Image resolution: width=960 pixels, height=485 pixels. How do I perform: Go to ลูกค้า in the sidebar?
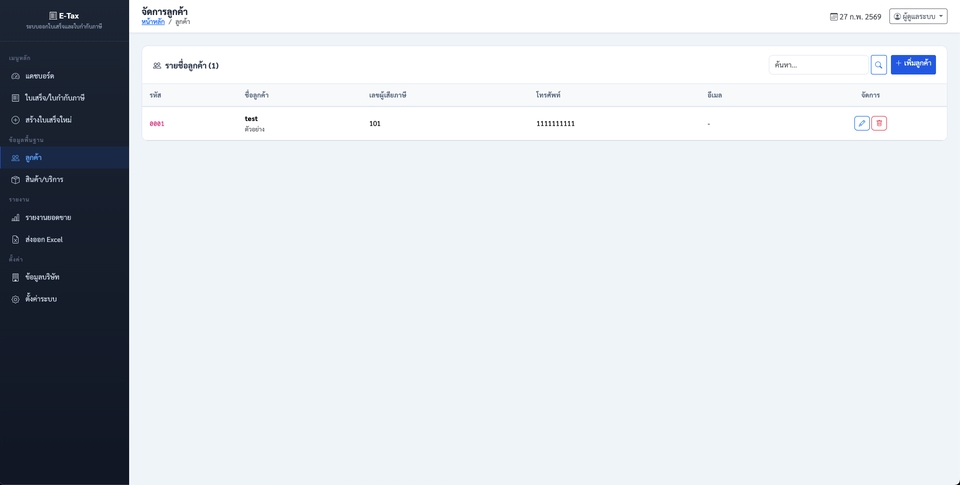click(33, 158)
